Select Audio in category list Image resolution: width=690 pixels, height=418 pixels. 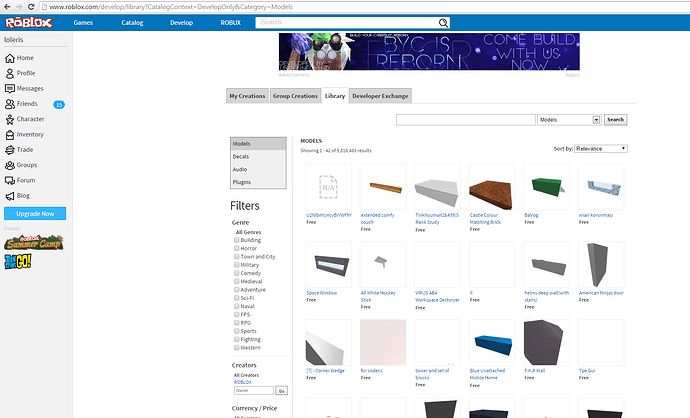coord(258,169)
